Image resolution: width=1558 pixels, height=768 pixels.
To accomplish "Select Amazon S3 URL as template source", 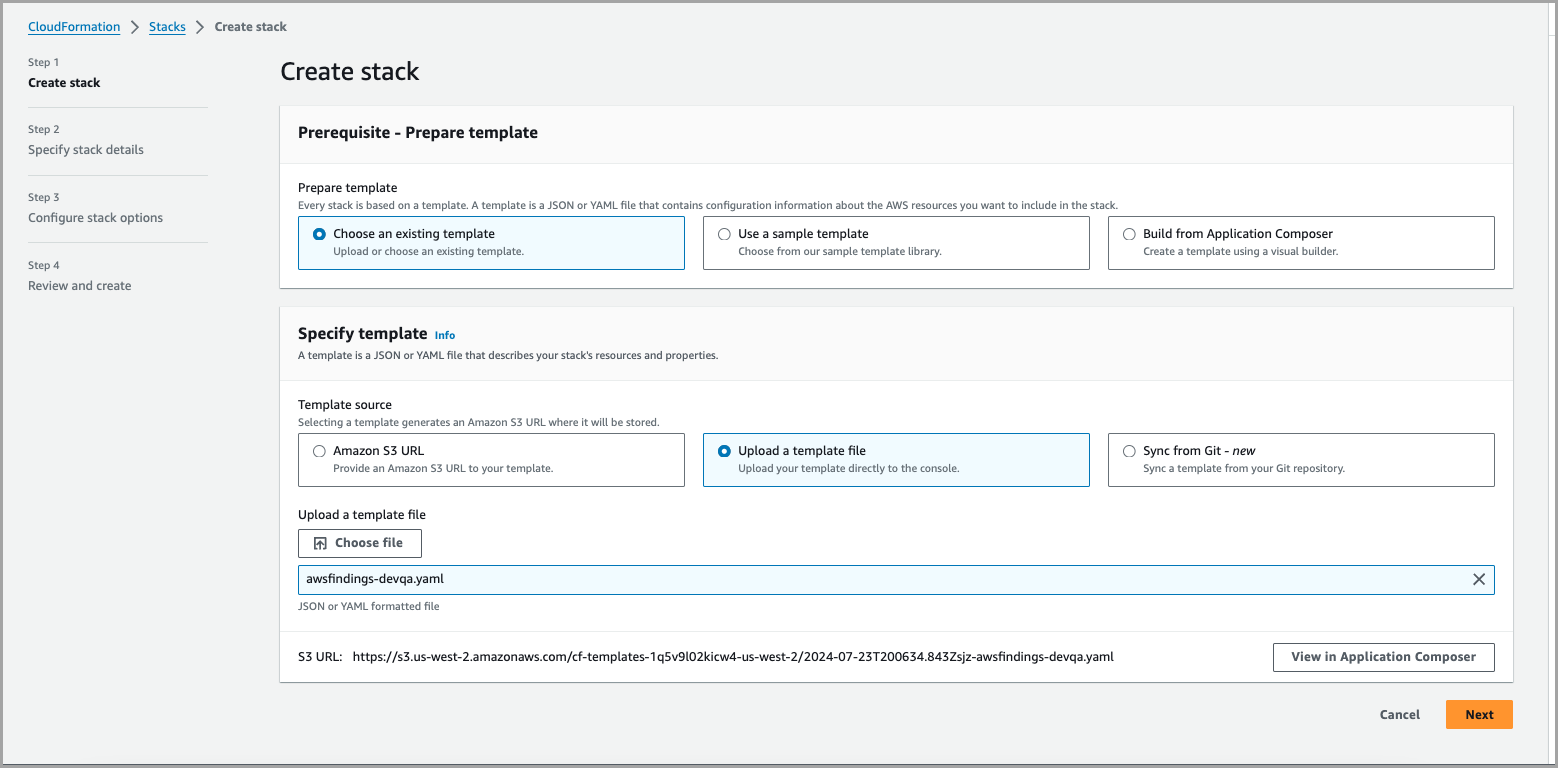I will pyautogui.click(x=319, y=451).
